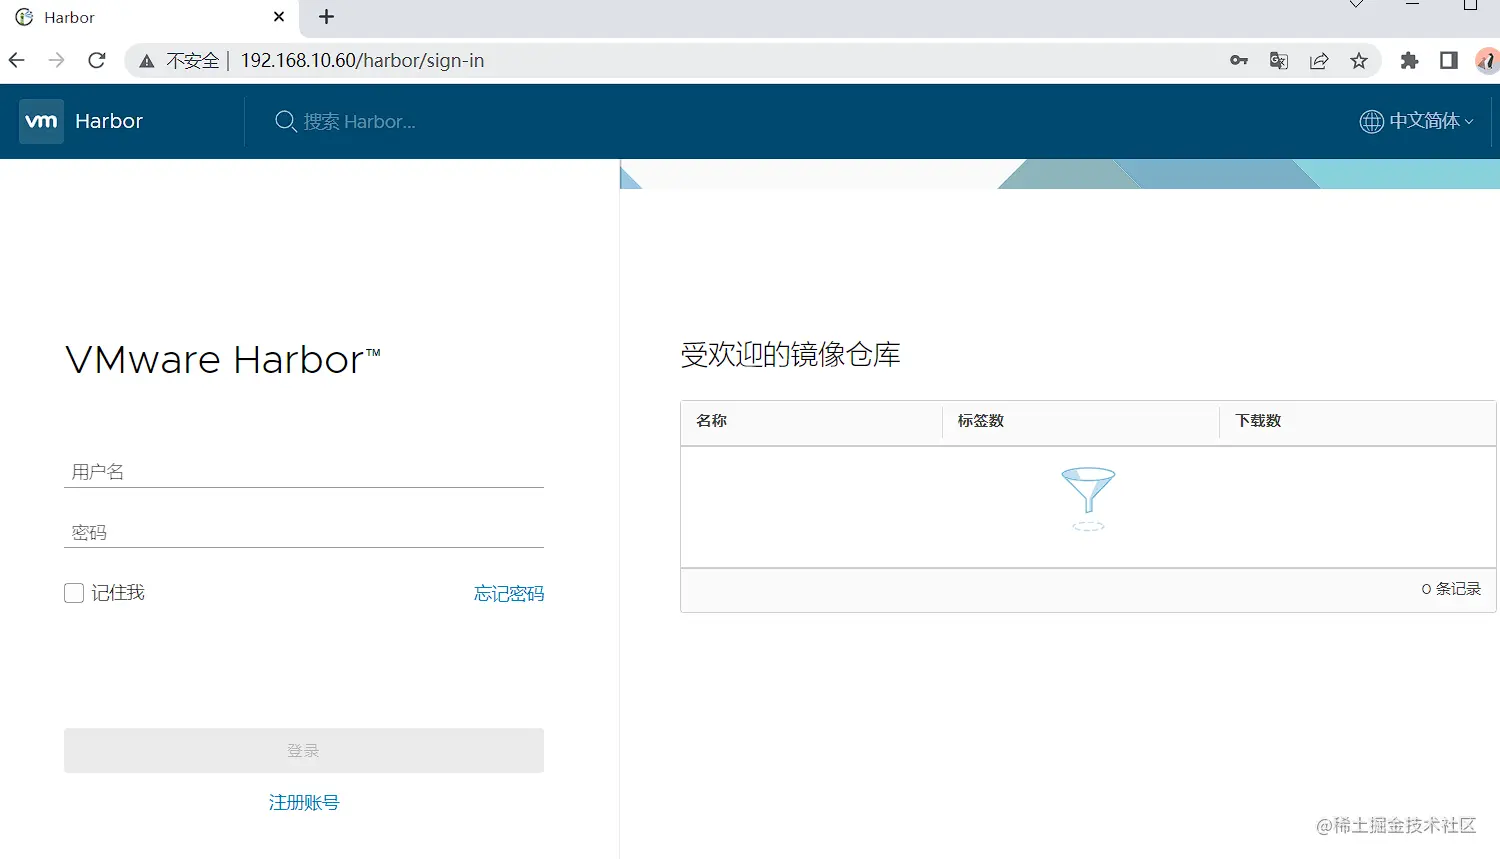Open the 中文简体 language dropdown

[x=1417, y=121]
